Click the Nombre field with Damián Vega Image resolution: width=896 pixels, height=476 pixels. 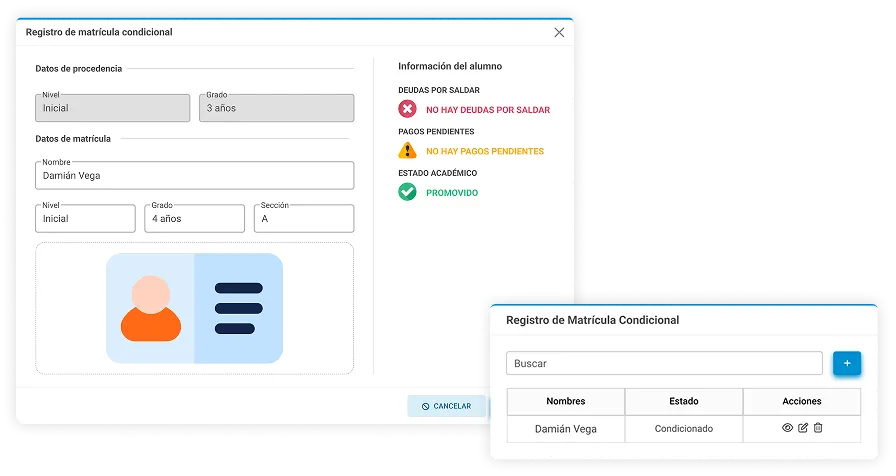[194, 175]
